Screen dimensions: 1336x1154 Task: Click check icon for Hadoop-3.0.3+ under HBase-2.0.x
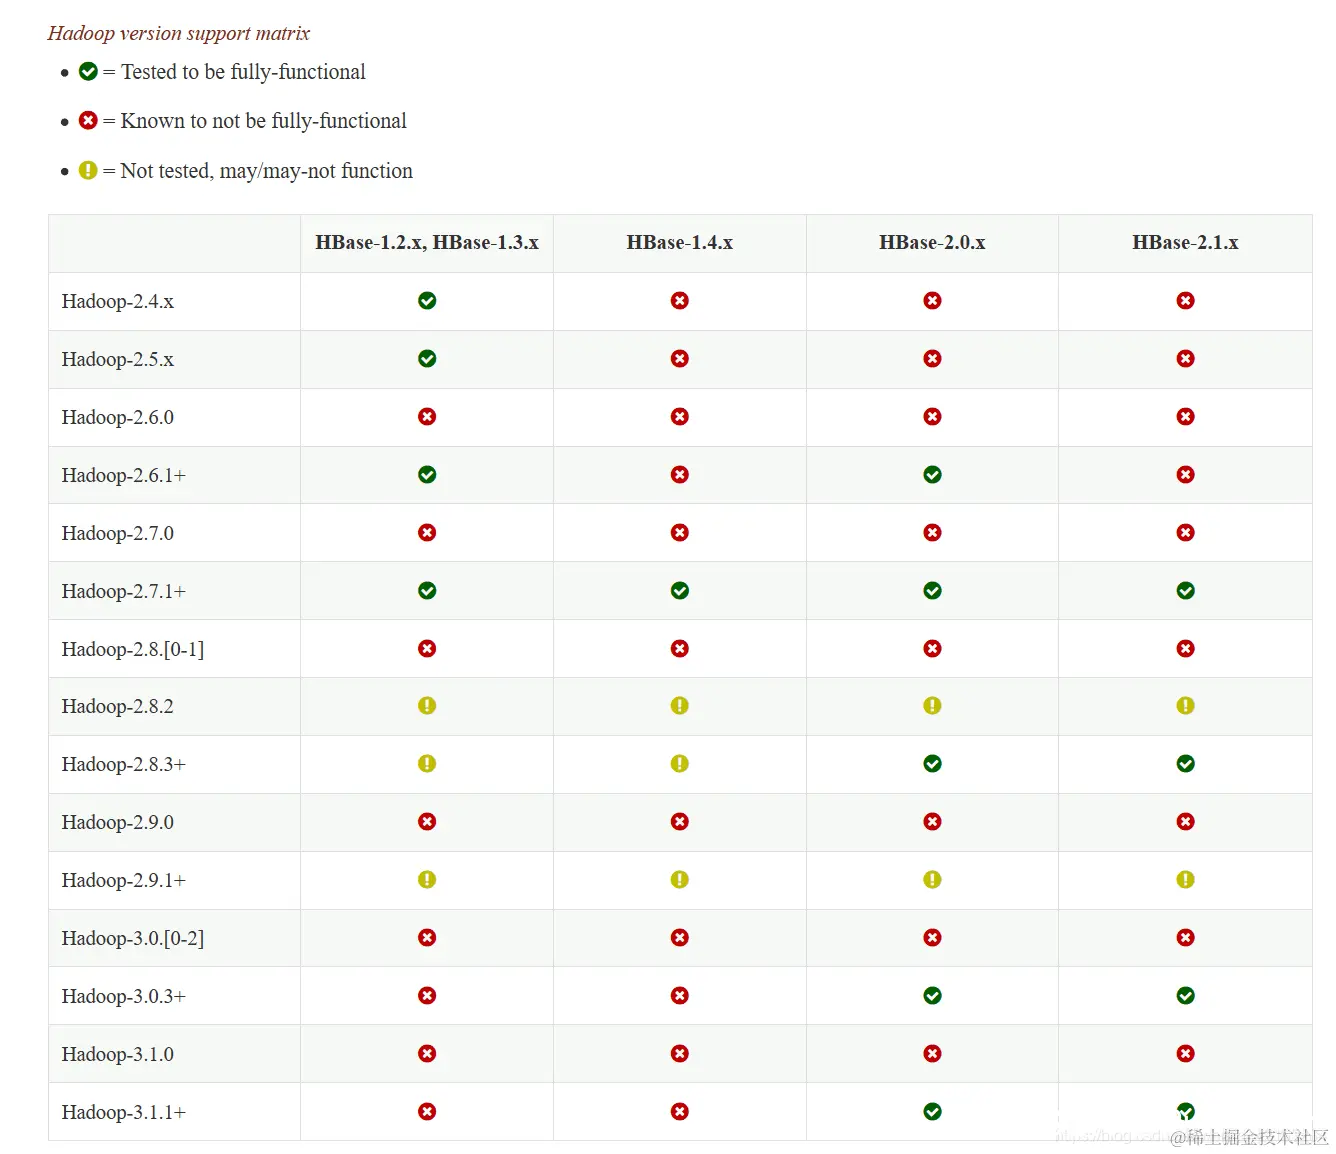click(x=933, y=996)
